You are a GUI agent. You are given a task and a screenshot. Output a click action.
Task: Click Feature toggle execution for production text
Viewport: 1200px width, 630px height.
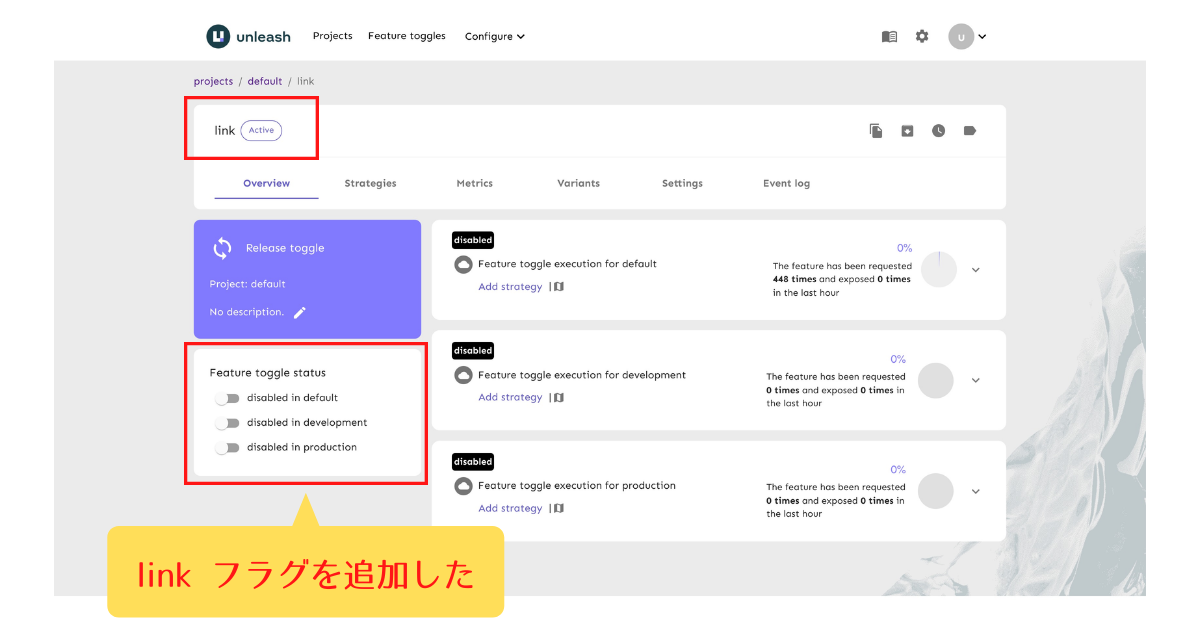click(577, 486)
